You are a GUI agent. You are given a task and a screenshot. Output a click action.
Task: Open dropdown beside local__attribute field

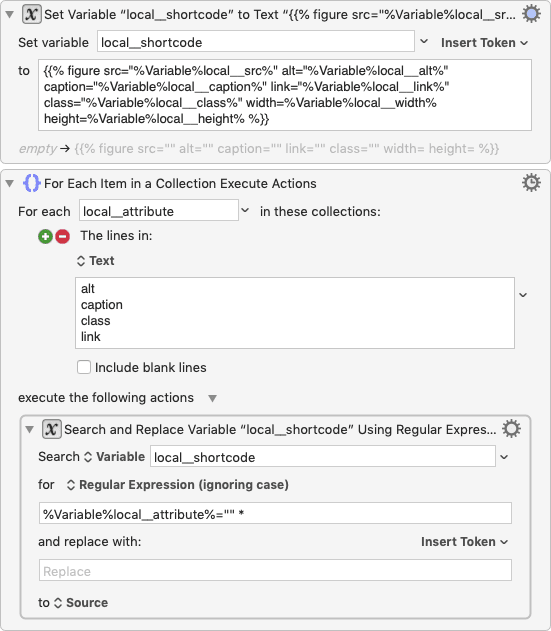(245, 210)
